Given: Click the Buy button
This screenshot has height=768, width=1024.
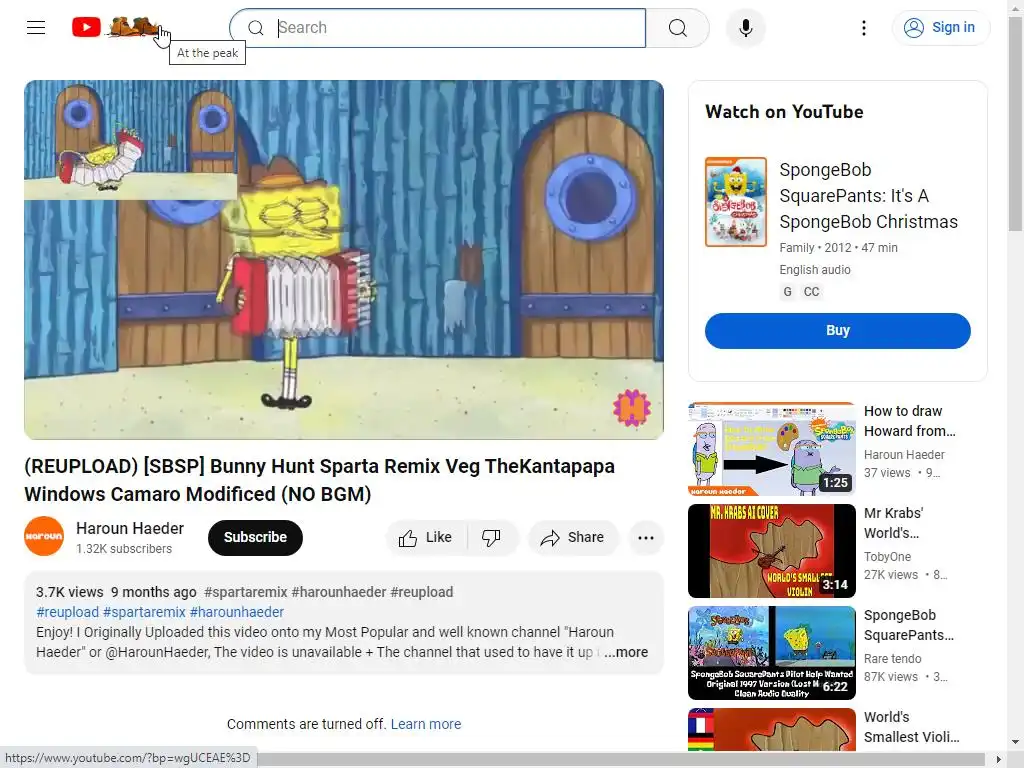Looking at the screenshot, I should coord(837,330).
